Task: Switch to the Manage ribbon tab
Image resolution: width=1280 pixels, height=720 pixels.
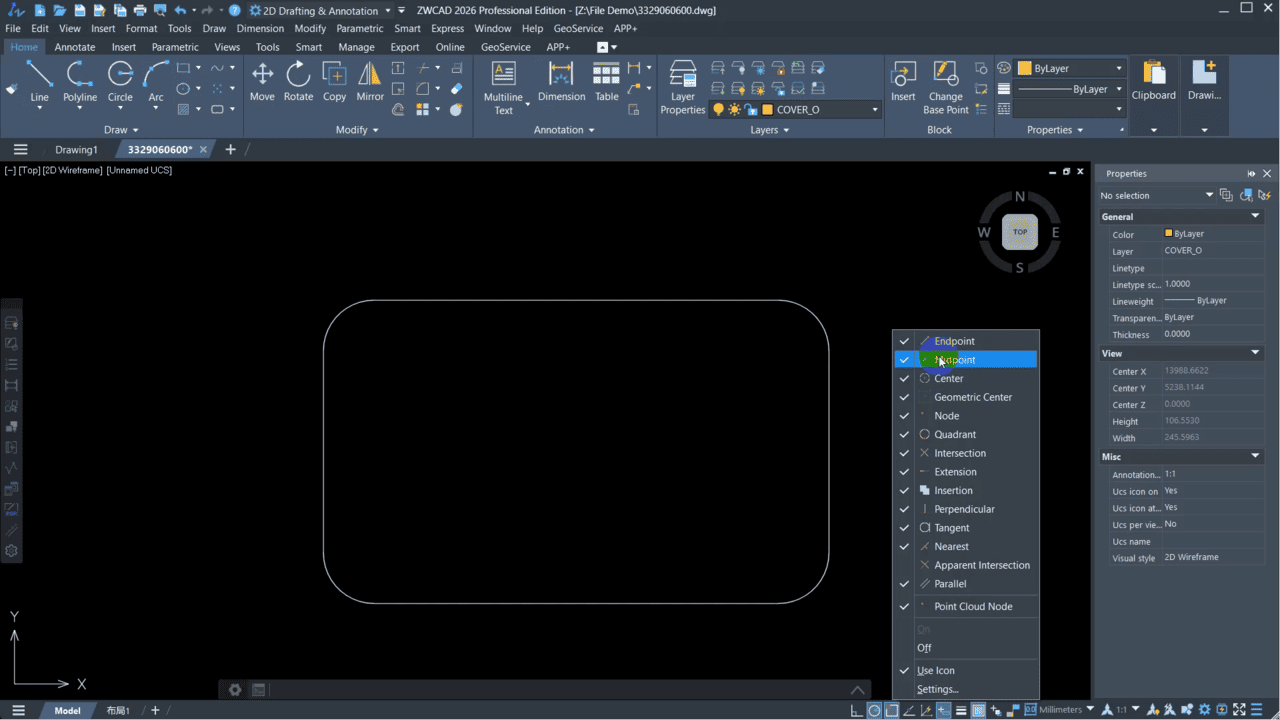Action: coord(356,47)
